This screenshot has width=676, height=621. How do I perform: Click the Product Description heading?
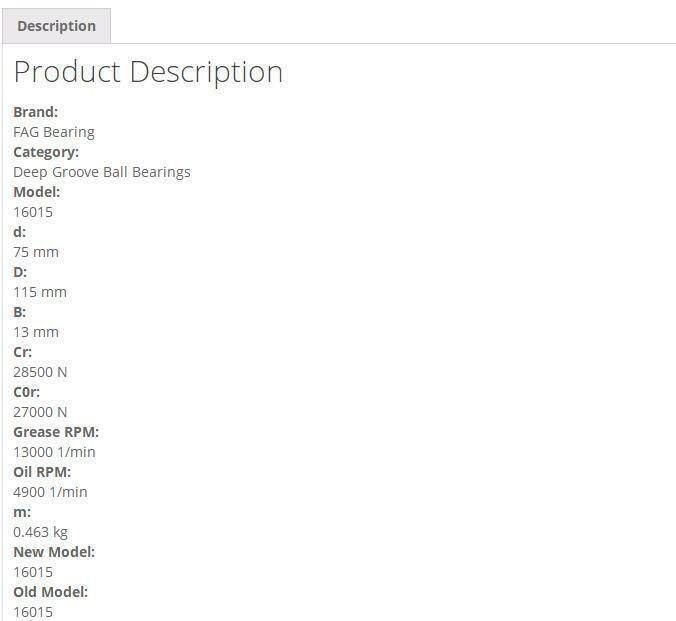click(148, 72)
